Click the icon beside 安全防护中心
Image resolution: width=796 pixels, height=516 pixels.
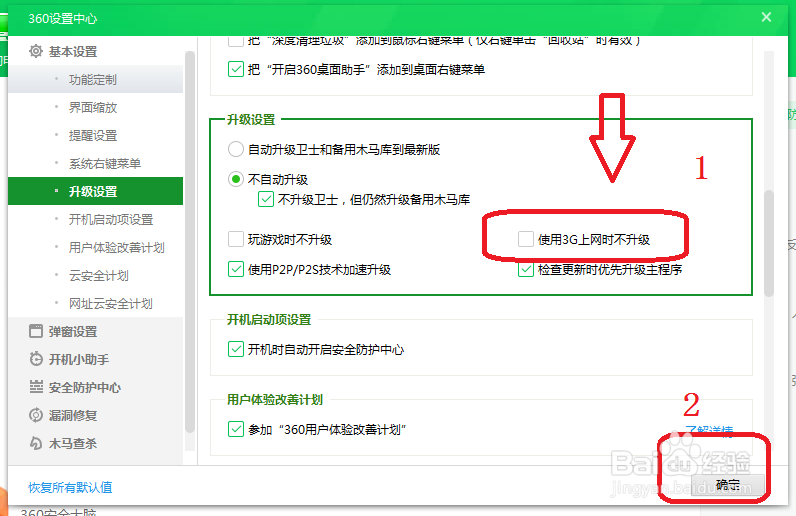click(x=36, y=387)
